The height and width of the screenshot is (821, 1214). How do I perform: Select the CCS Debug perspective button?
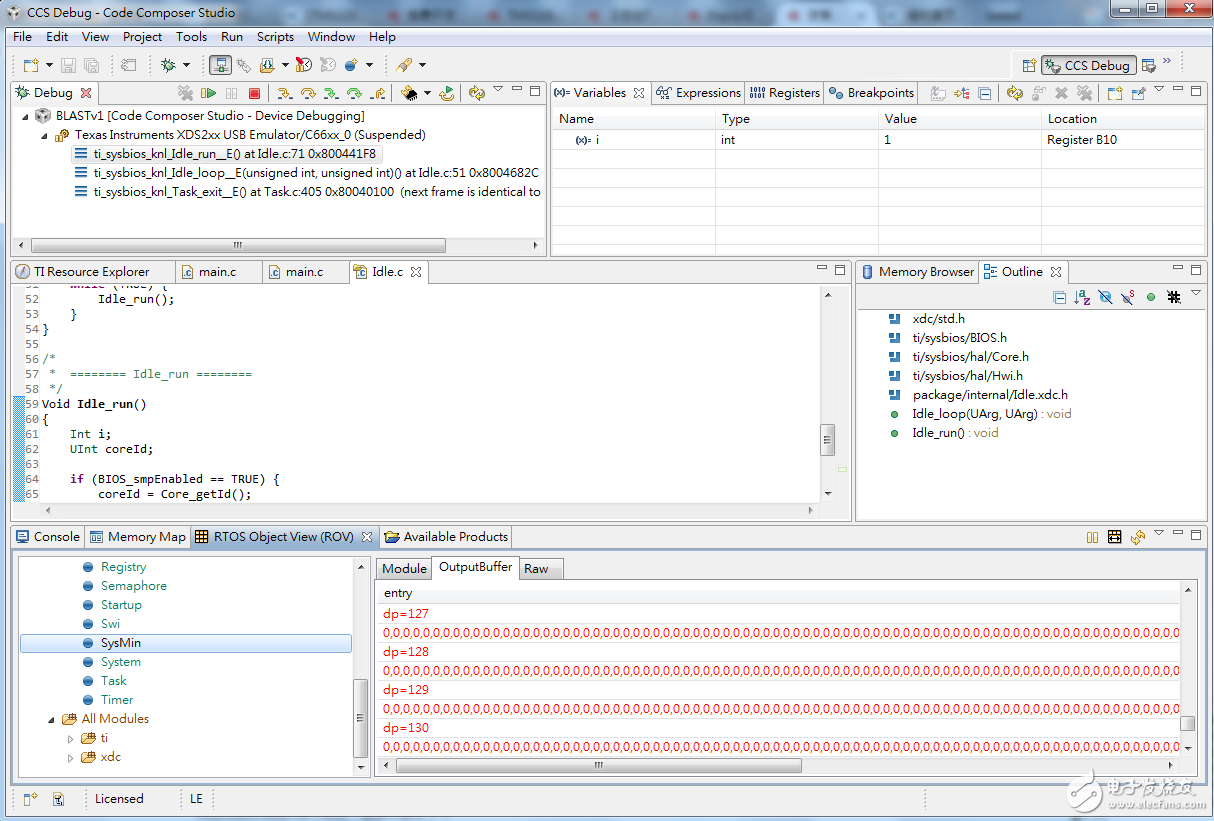(1087, 65)
